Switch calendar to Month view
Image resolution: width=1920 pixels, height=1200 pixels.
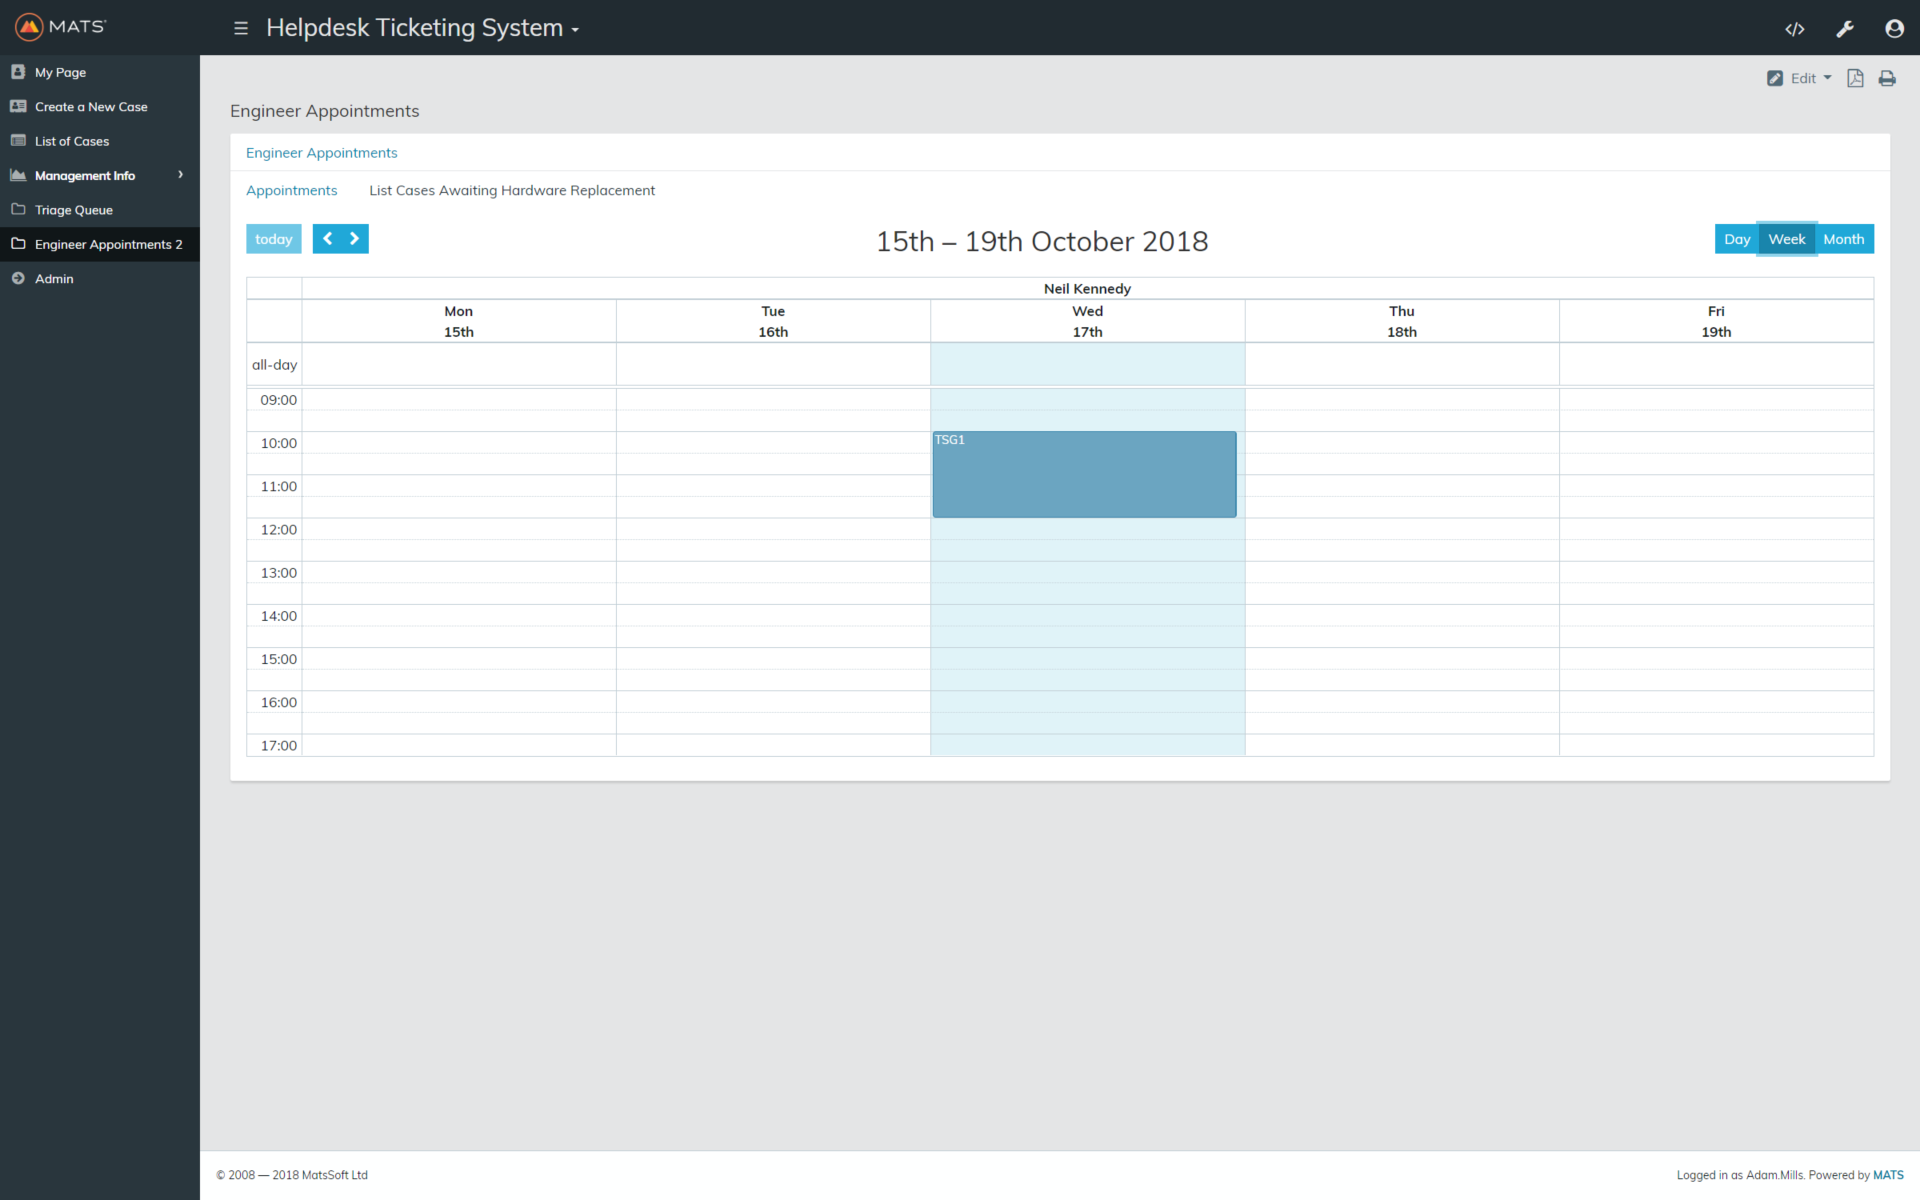pos(1843,239)
